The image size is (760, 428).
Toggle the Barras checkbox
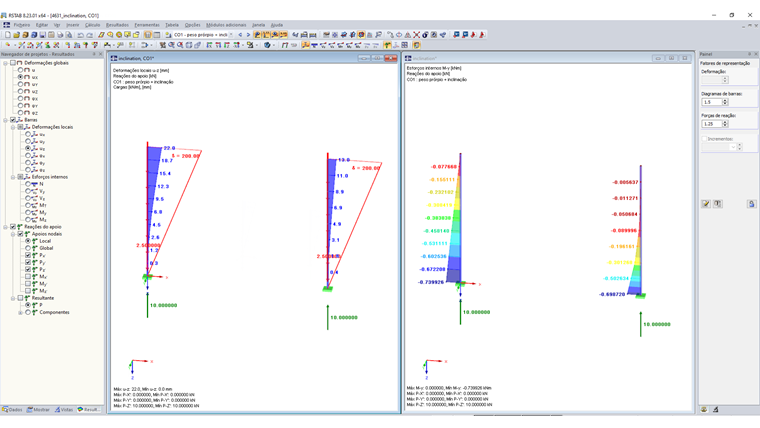(13, 120)
